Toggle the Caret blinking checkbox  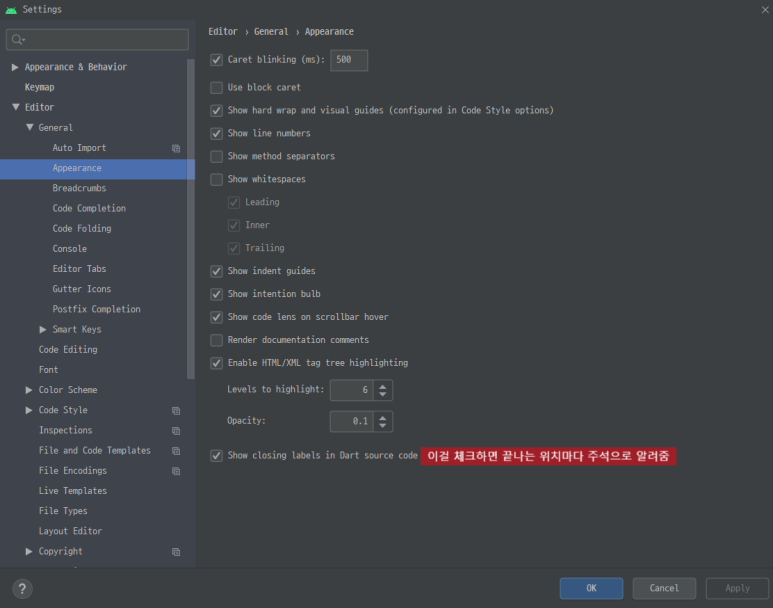[216, 60]
